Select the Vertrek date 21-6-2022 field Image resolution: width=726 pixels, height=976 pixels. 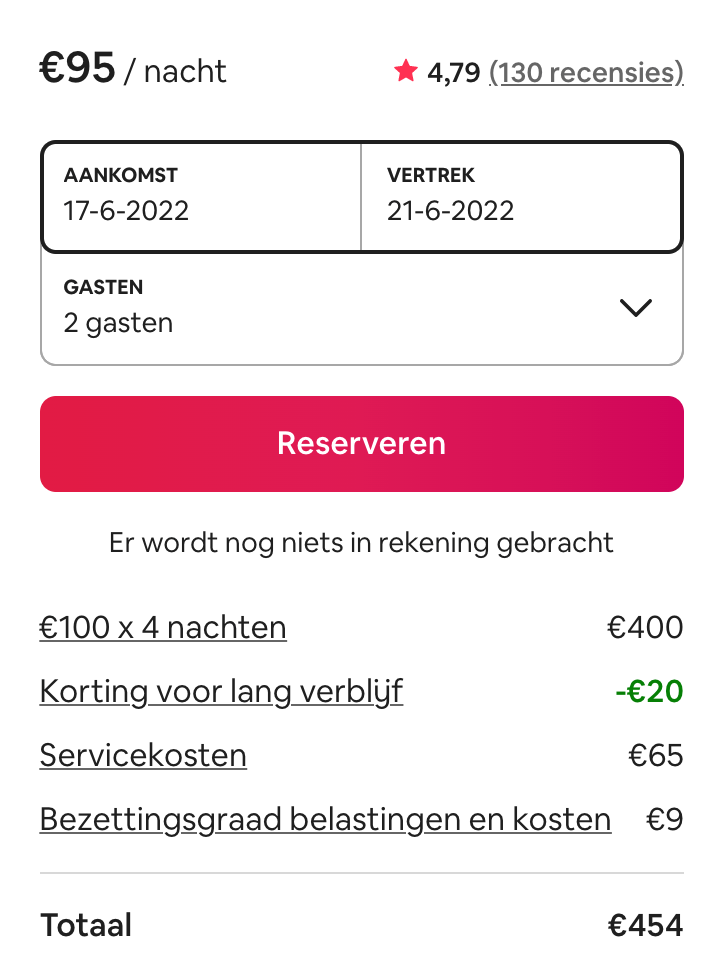click(521, 197)
